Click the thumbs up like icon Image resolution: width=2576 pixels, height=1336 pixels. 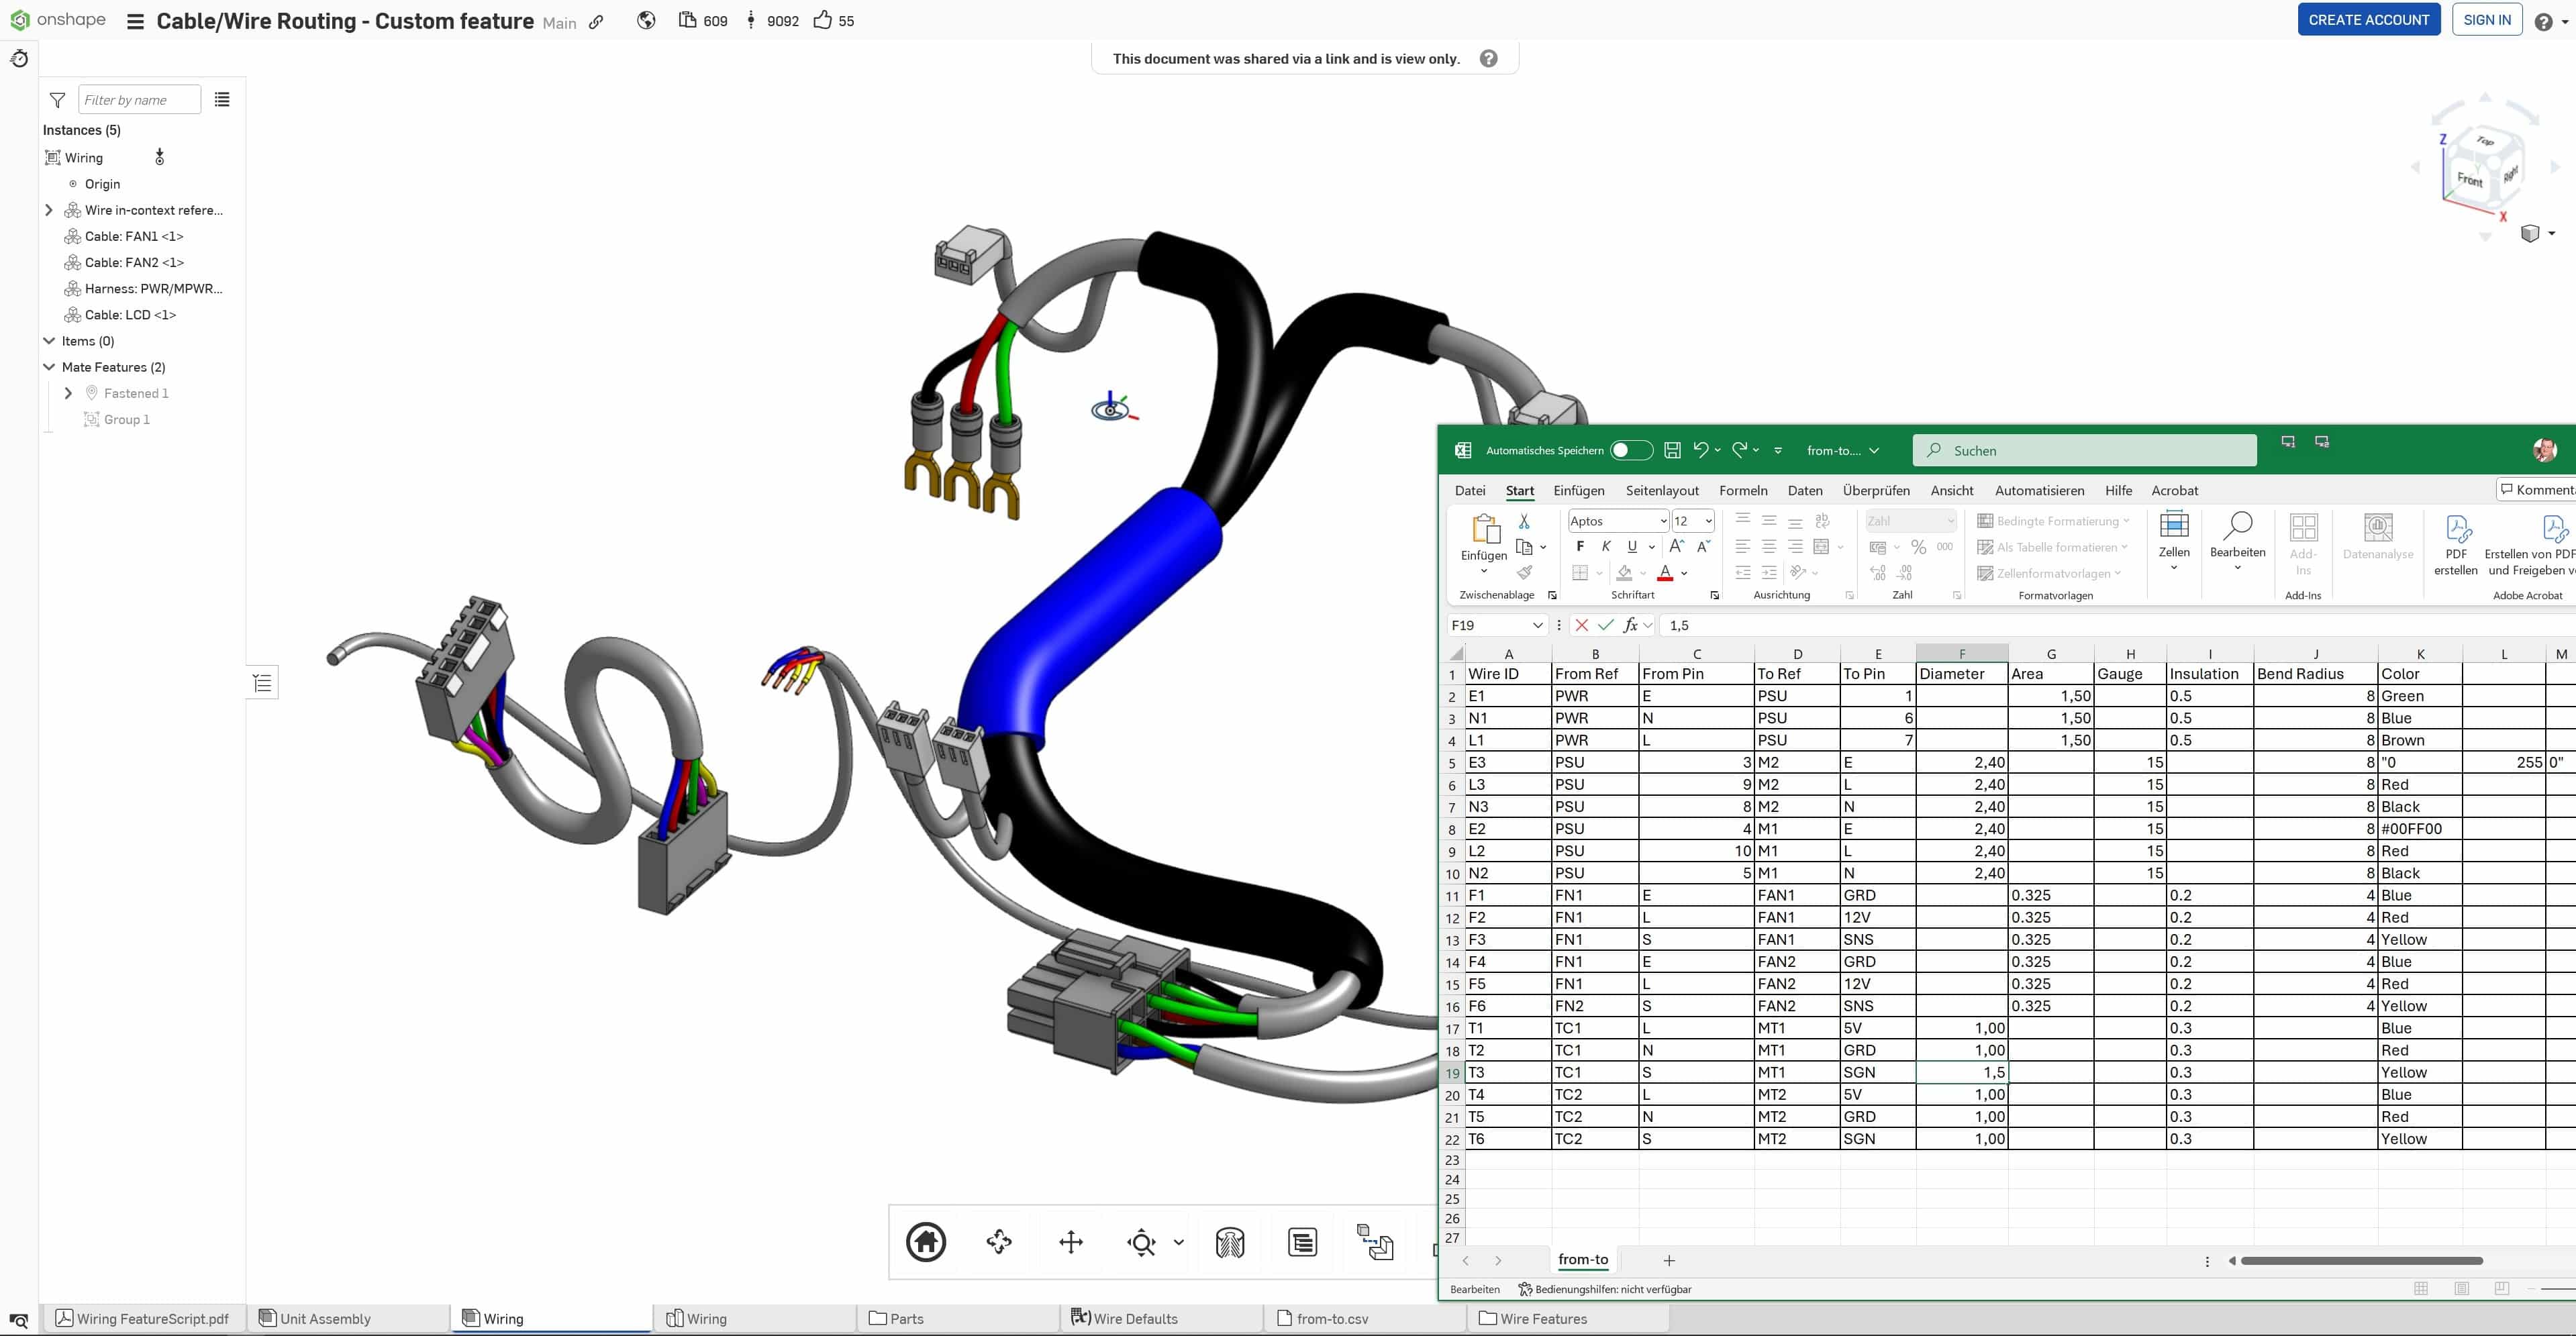[x=822, y=20]
